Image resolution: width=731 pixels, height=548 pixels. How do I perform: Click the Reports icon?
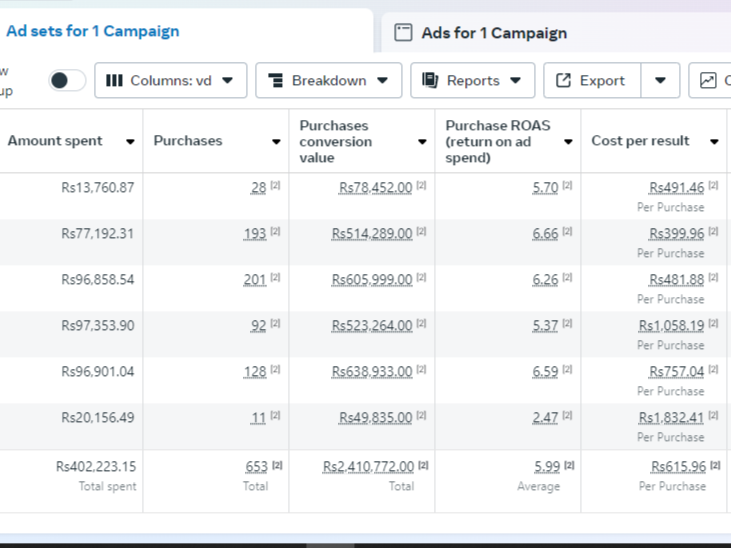coord(430,81)
